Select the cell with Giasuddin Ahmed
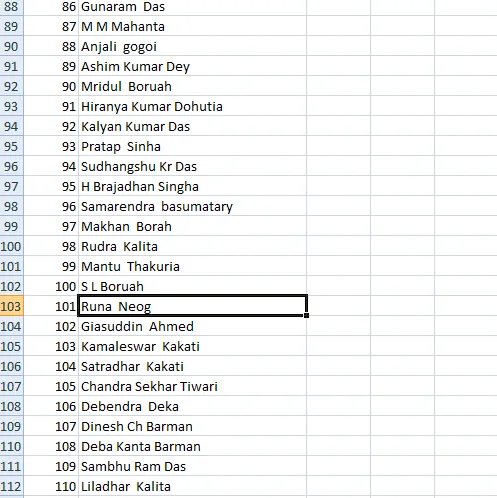497x498 pixels. pos(192,326)
